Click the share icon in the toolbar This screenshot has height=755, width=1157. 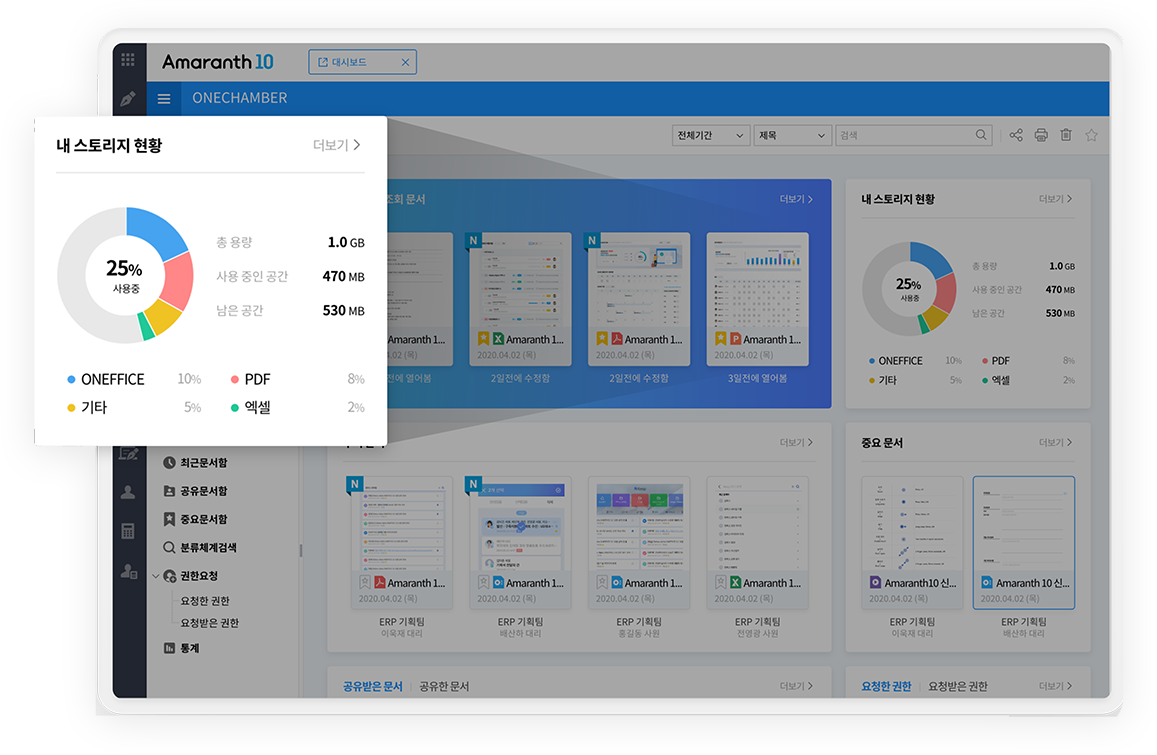point(1016,135)
